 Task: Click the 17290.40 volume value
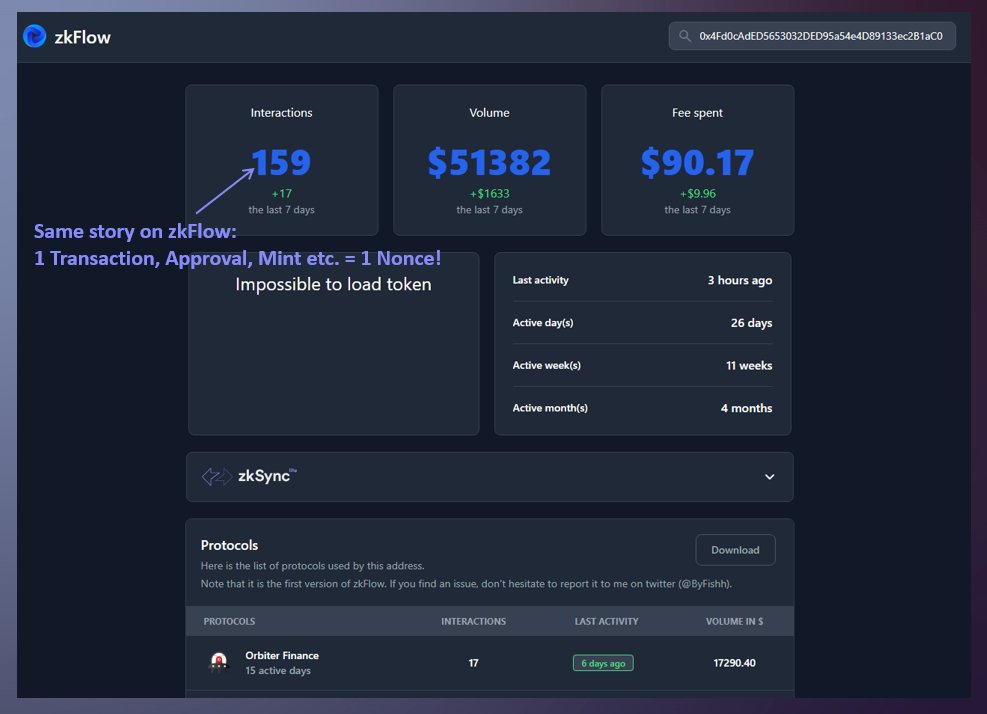point(734,663)
